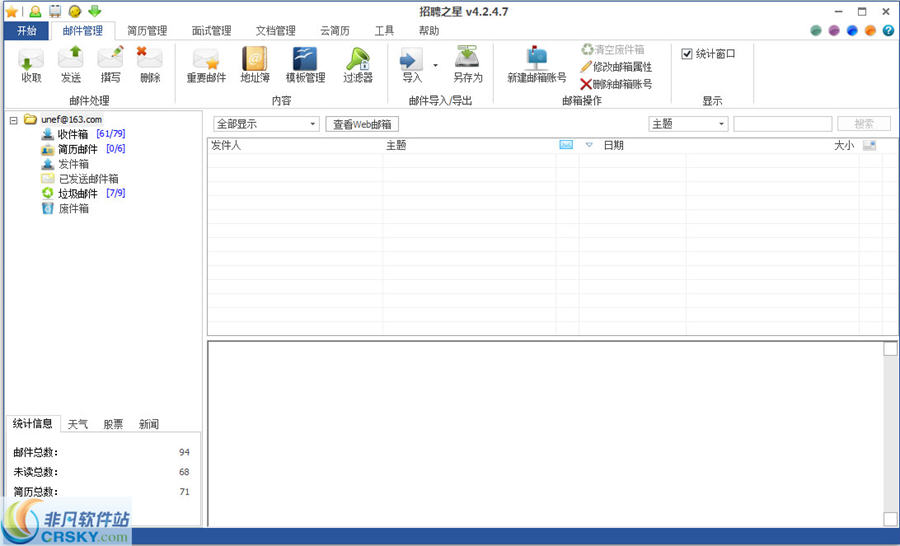900x546 pixels.
Task: Select the 废件箱 trash folder
Action: (73, 208)
